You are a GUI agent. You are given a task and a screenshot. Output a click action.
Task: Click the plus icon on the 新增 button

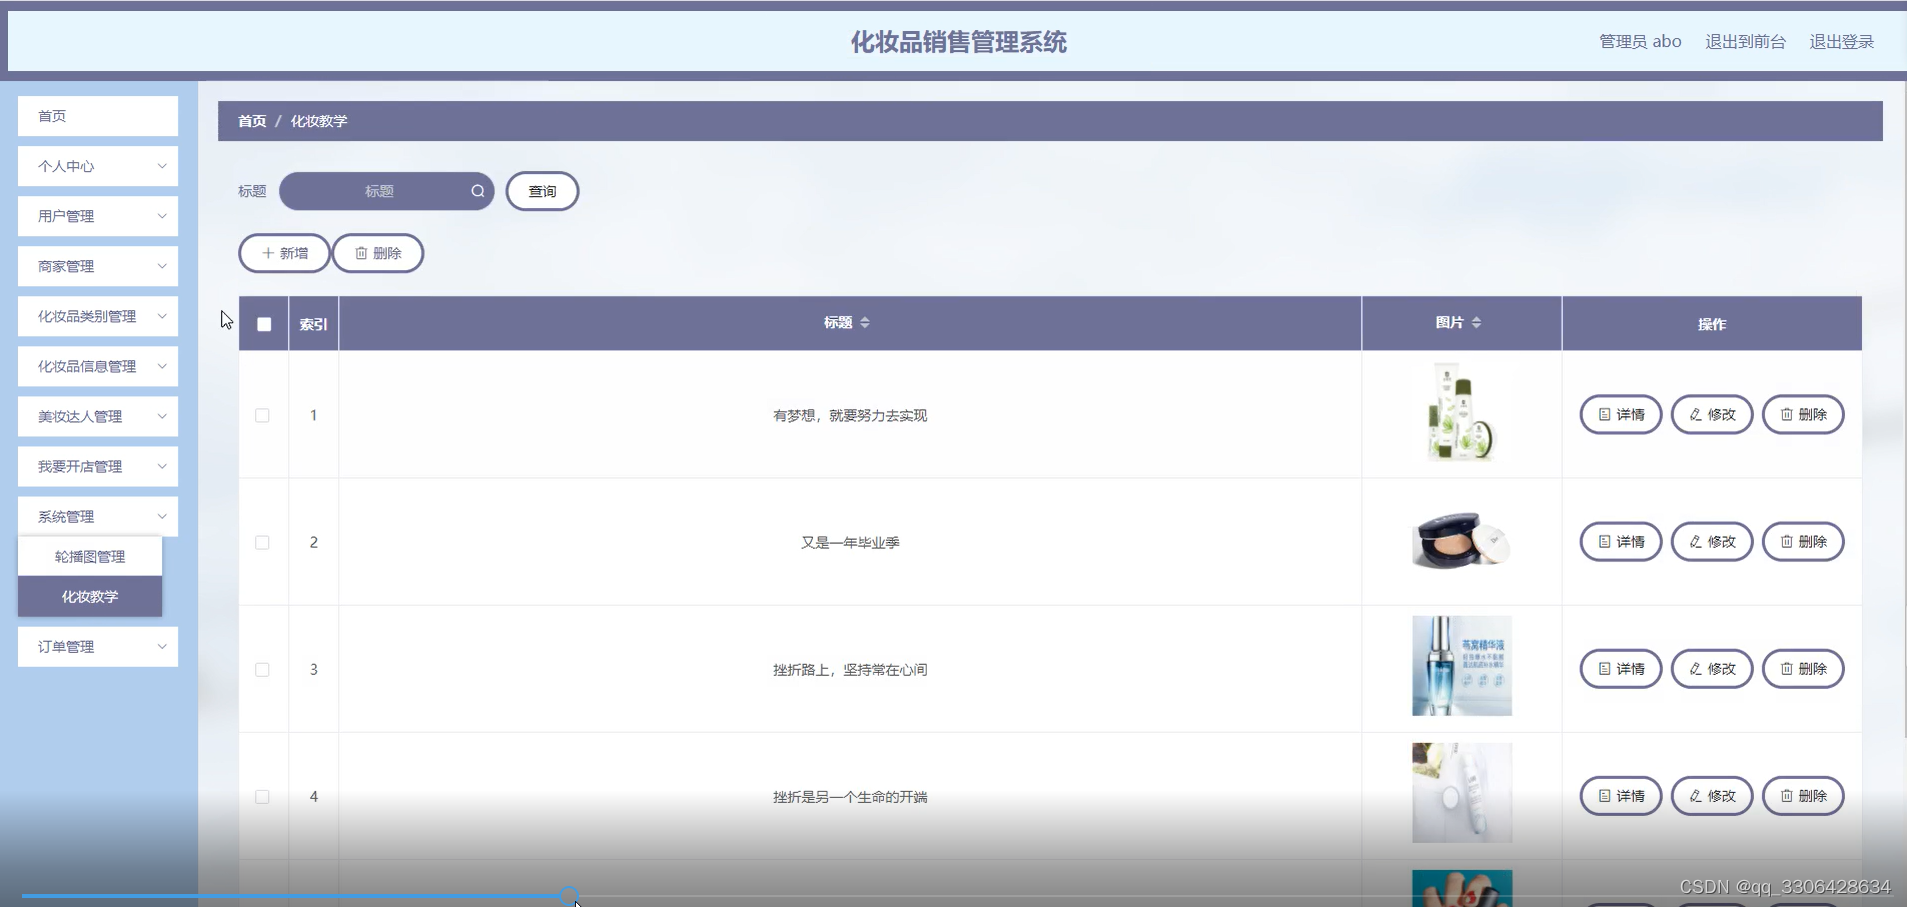268,253
